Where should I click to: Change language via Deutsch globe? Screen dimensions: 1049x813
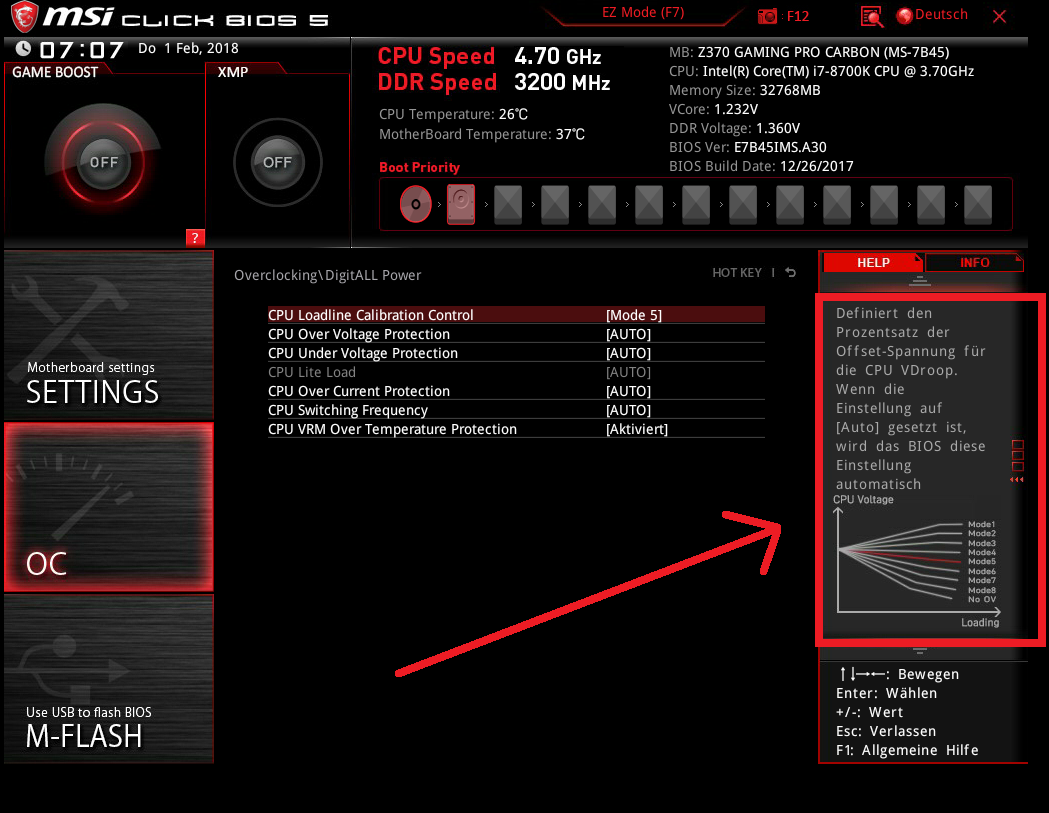(x=933, y=15)
